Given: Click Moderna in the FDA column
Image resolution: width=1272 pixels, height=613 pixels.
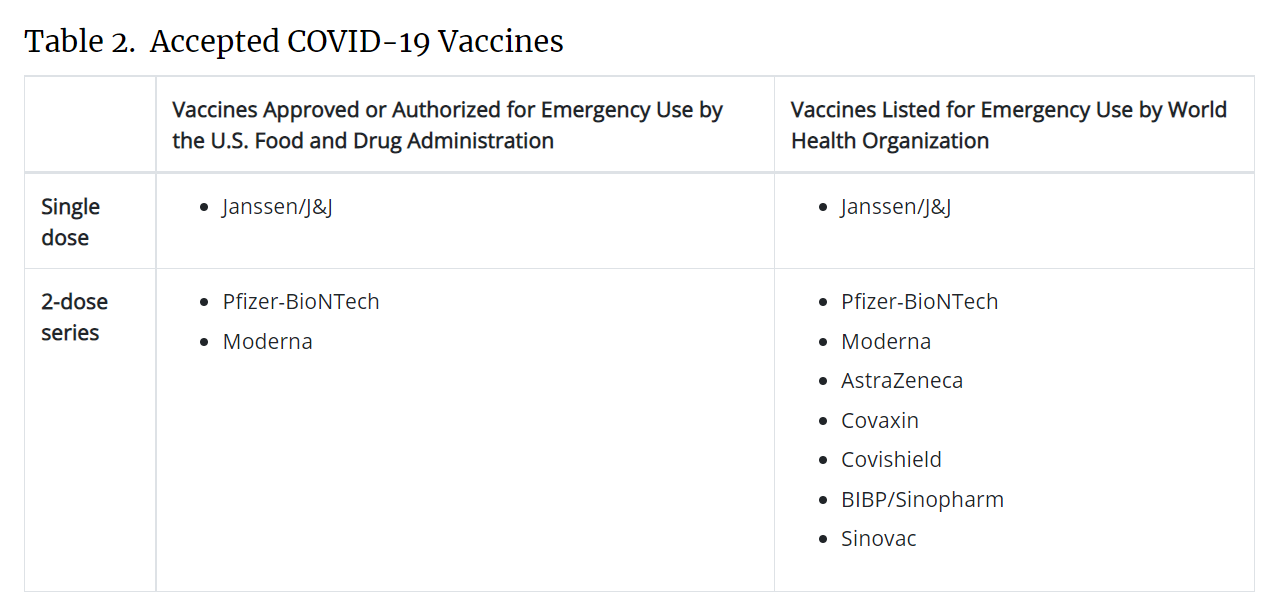Looking at the screenshot, I should 268,341.
